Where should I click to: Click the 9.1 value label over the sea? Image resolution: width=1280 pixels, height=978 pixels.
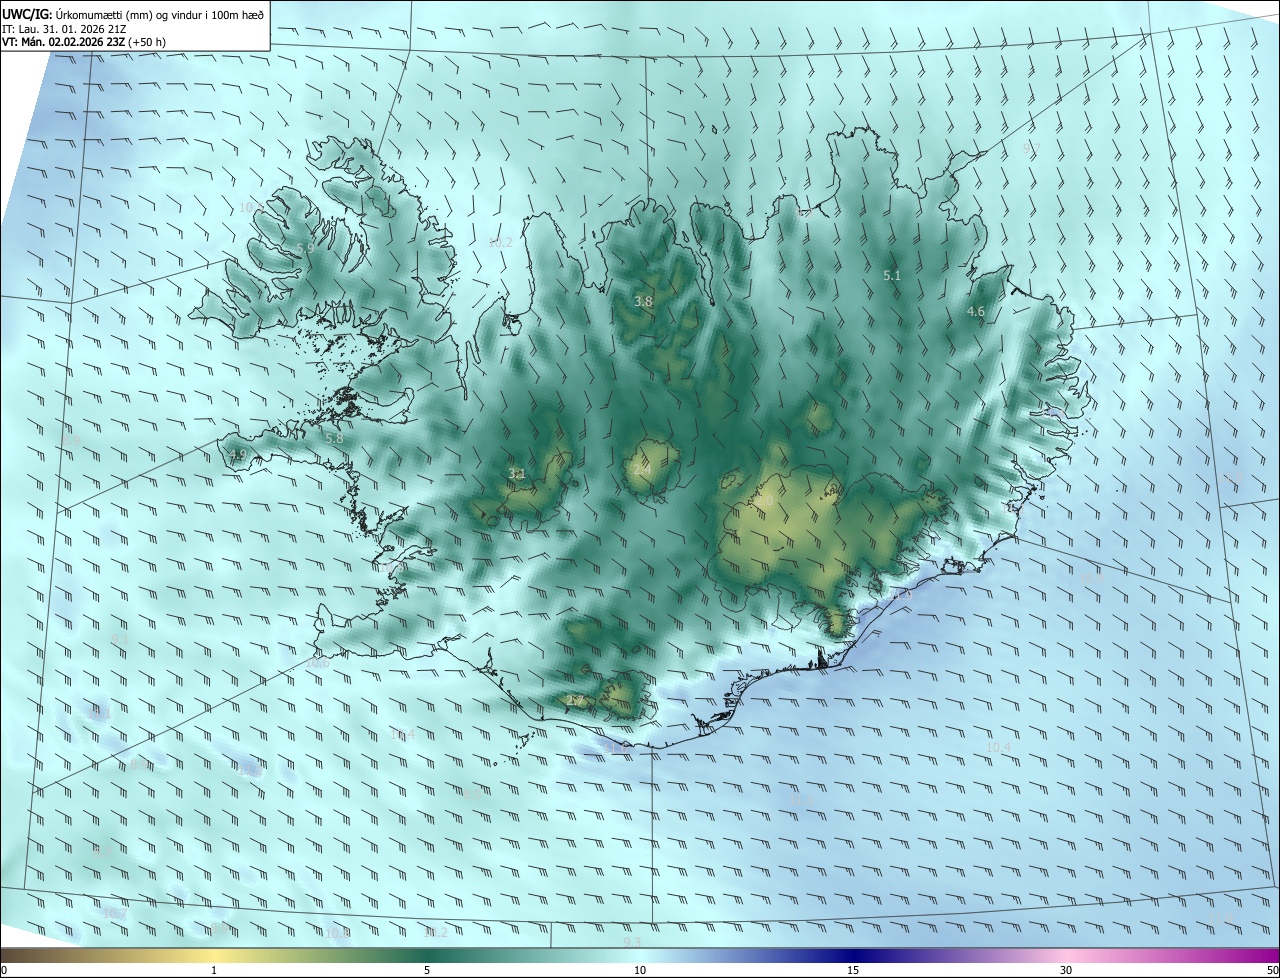120,640
